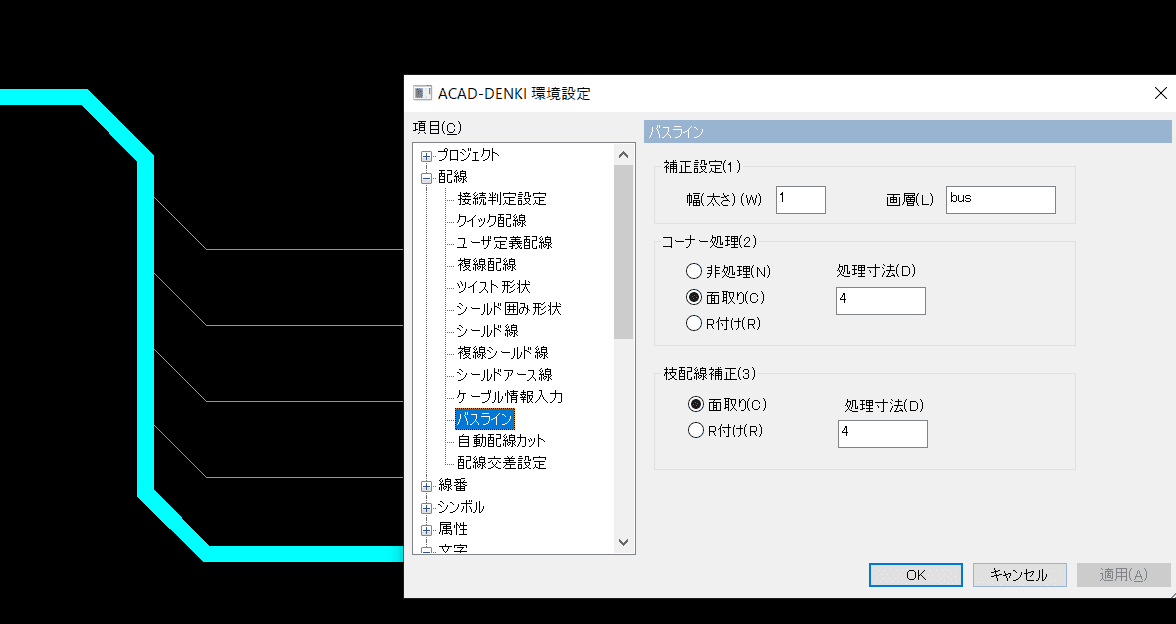Select the シンボル tree label
Viewport: 1176px width, 624px height.
[460, 507]
